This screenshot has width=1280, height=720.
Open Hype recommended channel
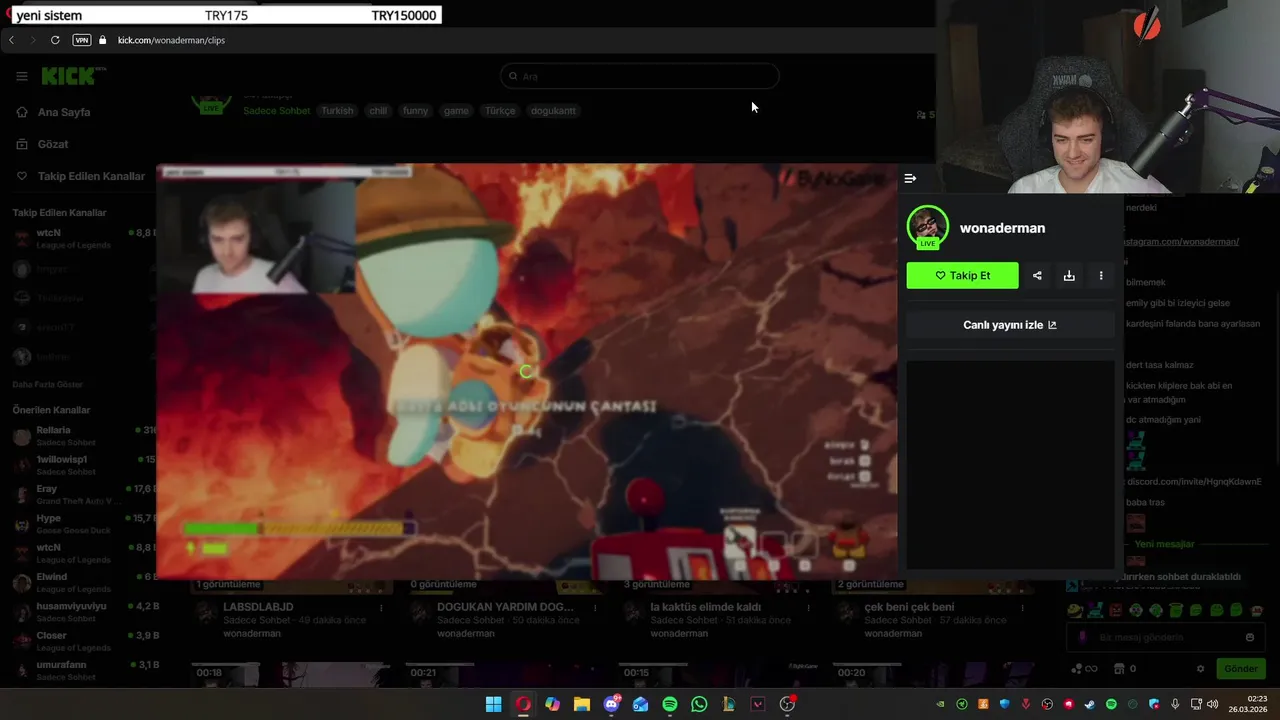click(x=84, y=523)
